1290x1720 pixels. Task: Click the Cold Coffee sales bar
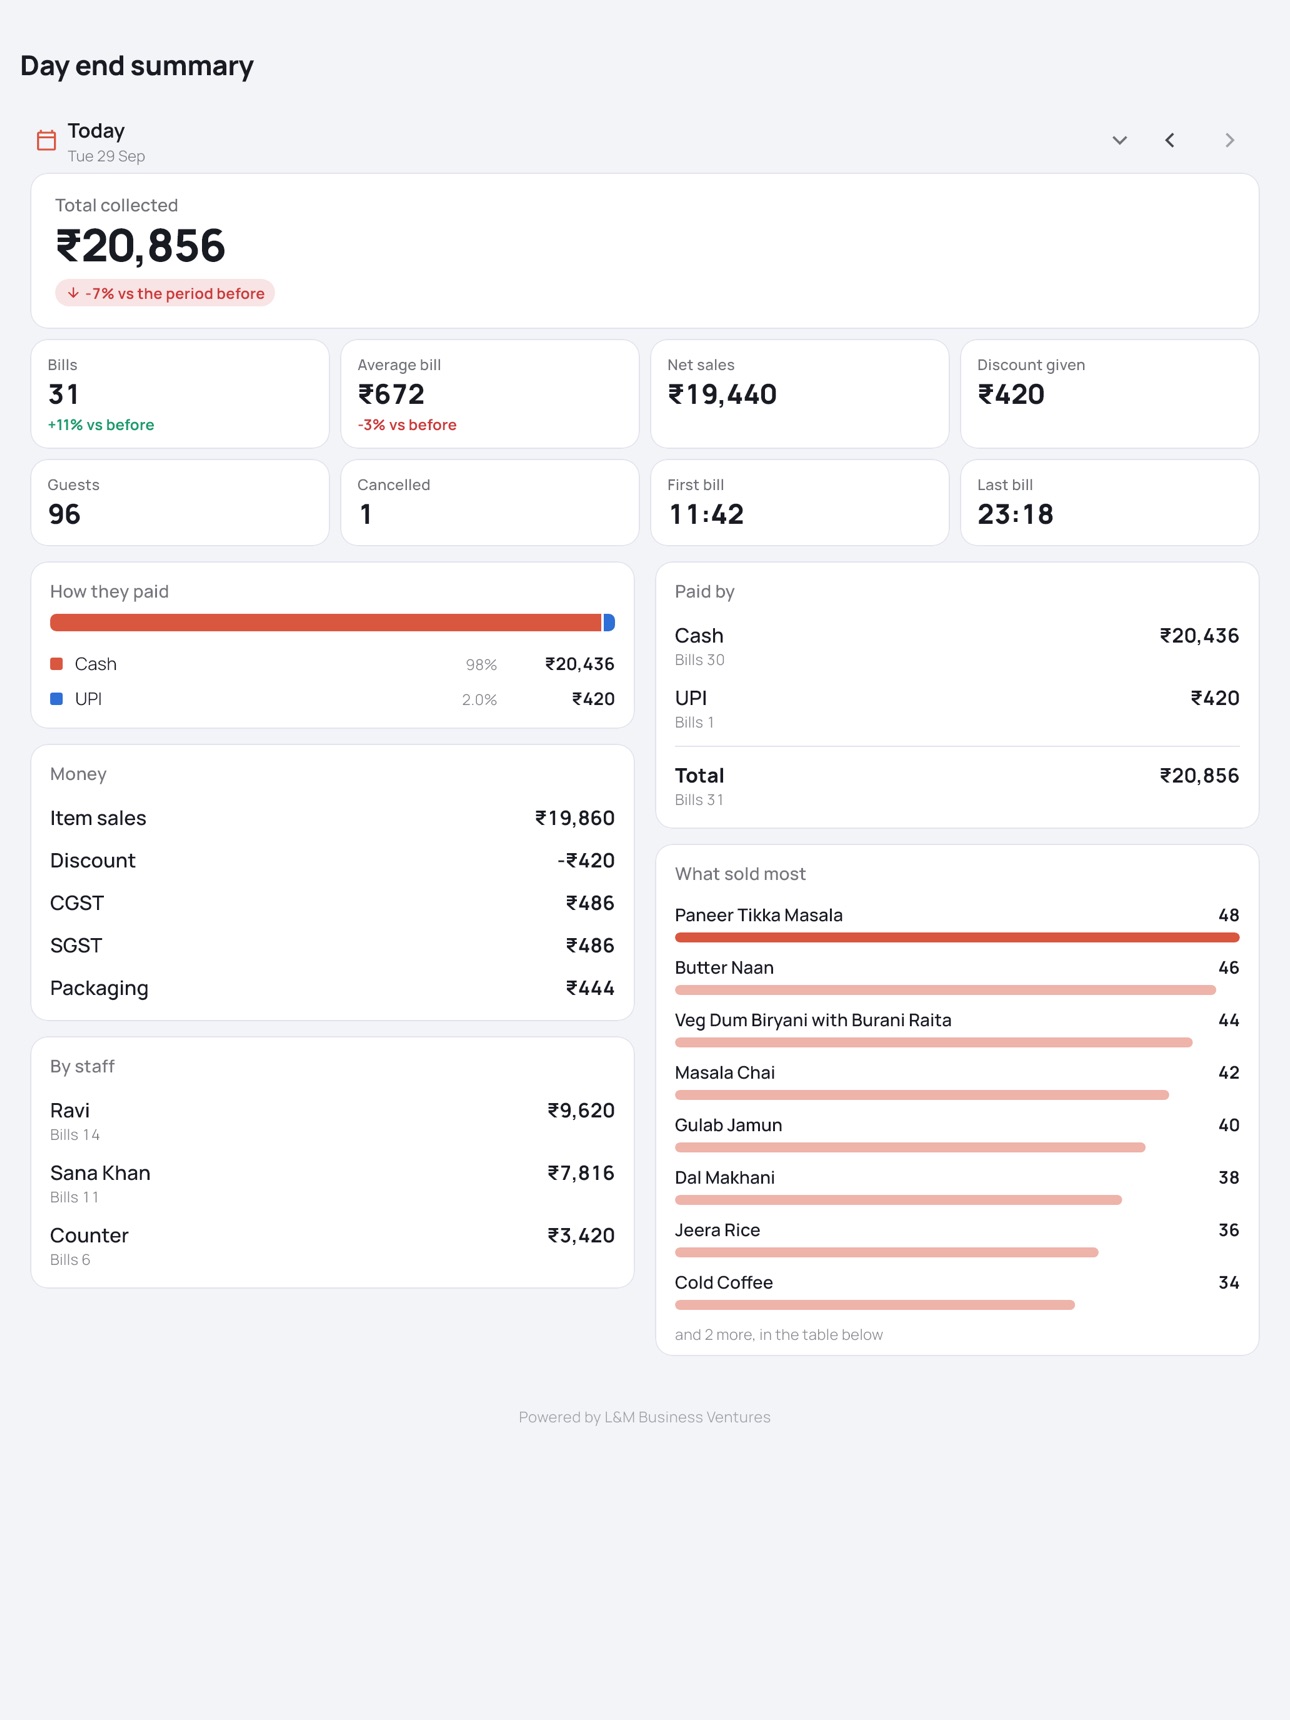pos(875,1305)
